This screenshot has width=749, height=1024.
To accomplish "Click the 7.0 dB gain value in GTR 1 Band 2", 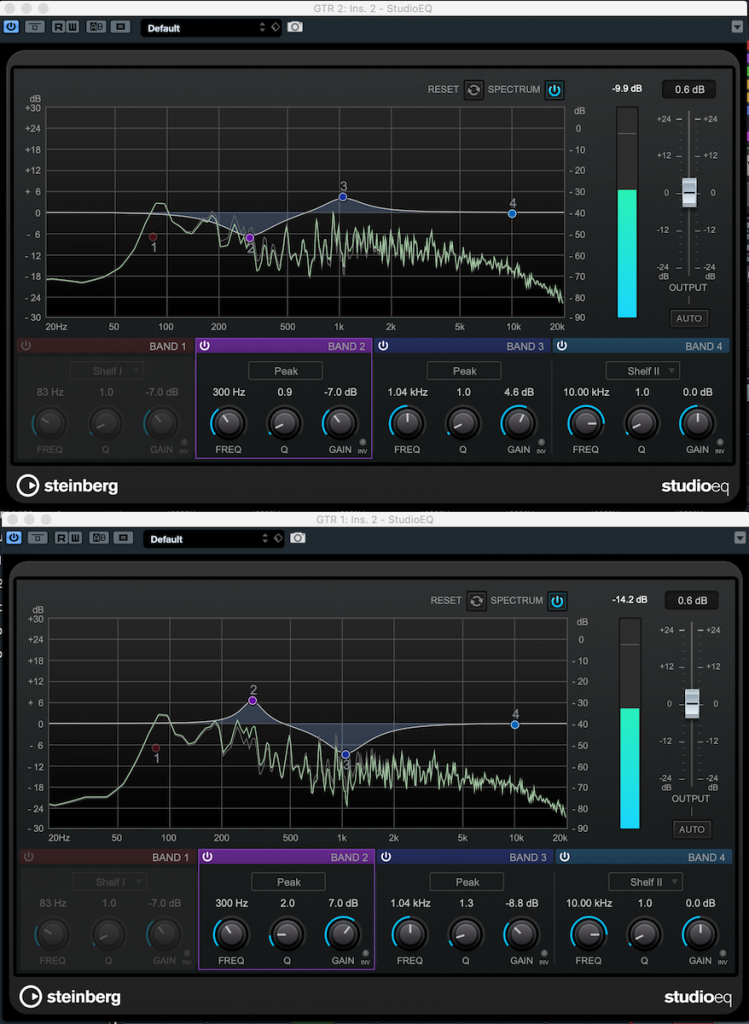I will 342,903.
